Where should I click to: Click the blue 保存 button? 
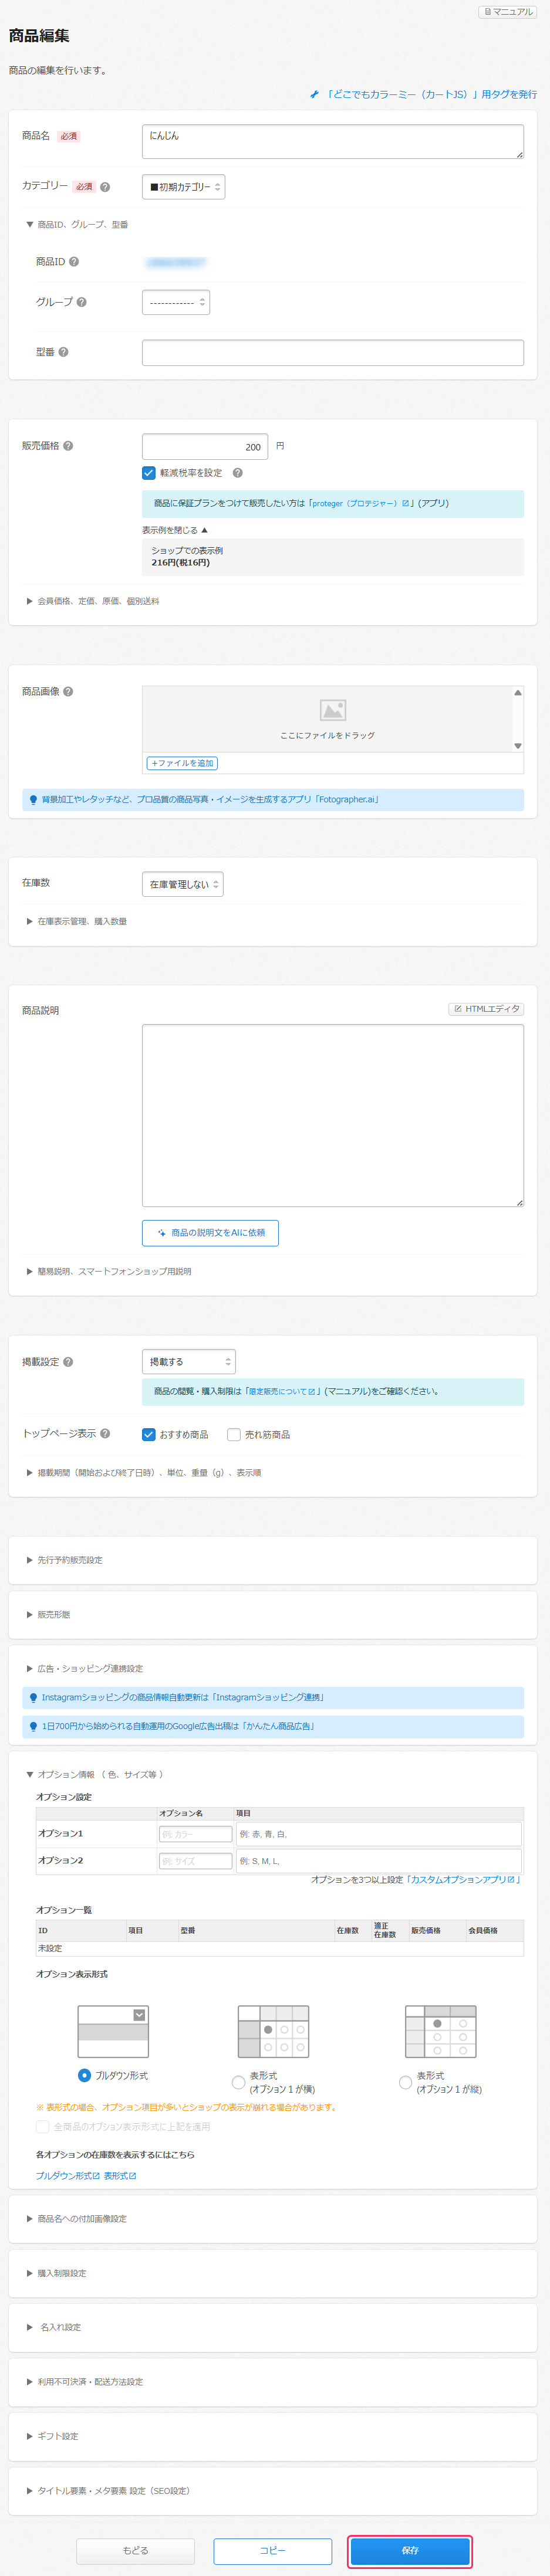coord(410,2550)
